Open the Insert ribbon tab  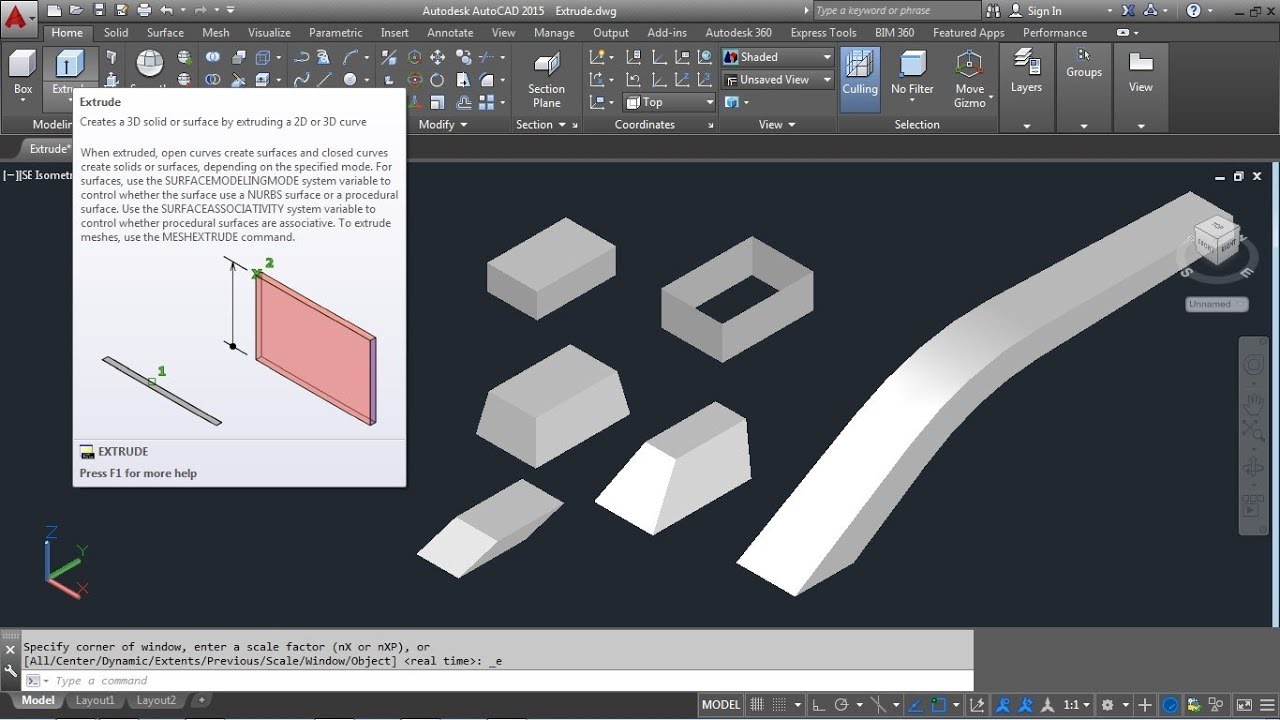[x=395, y=33]
